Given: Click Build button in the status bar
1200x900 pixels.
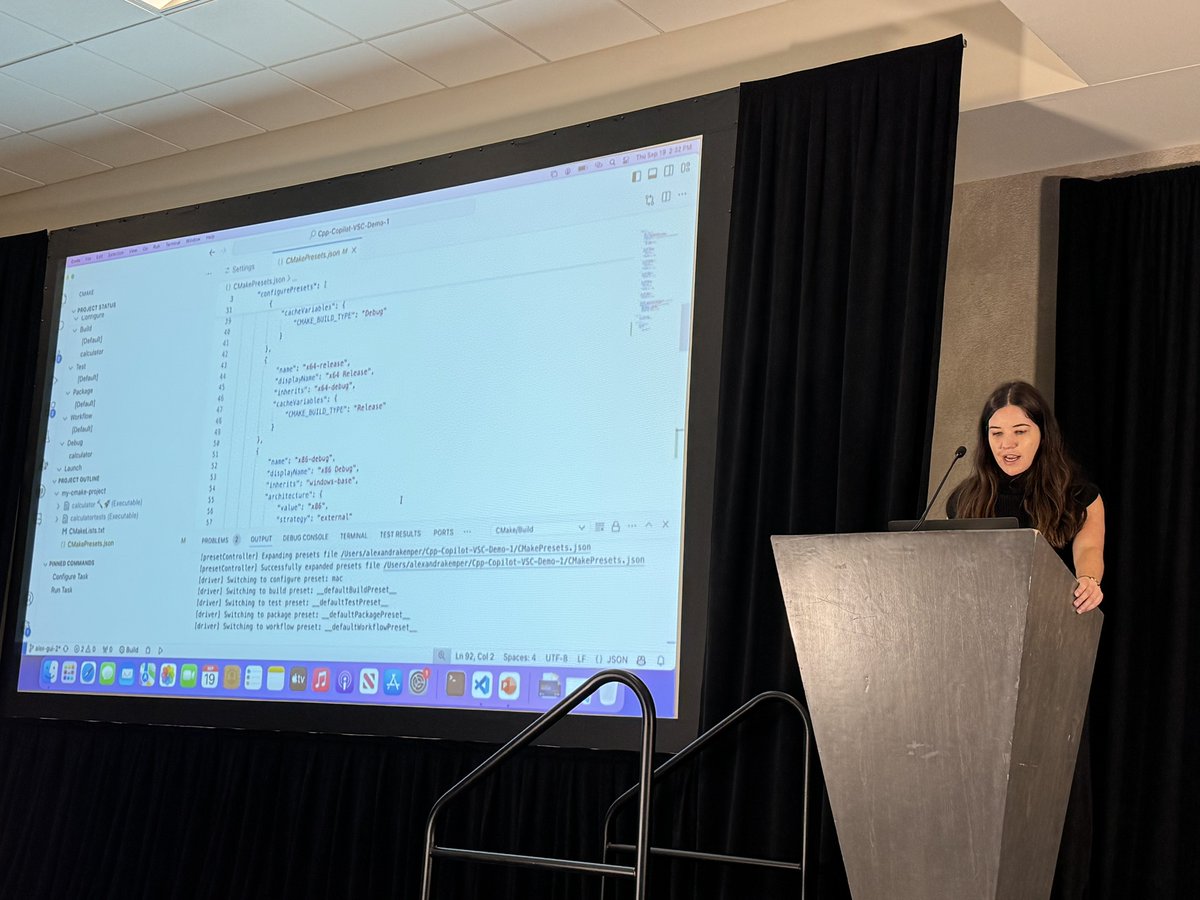Looking at the screenshot, I should (129, 650).
